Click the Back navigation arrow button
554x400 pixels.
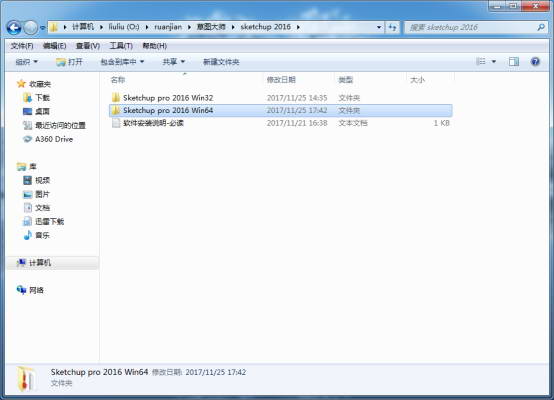pyautogui.click(x=14, y=28)
